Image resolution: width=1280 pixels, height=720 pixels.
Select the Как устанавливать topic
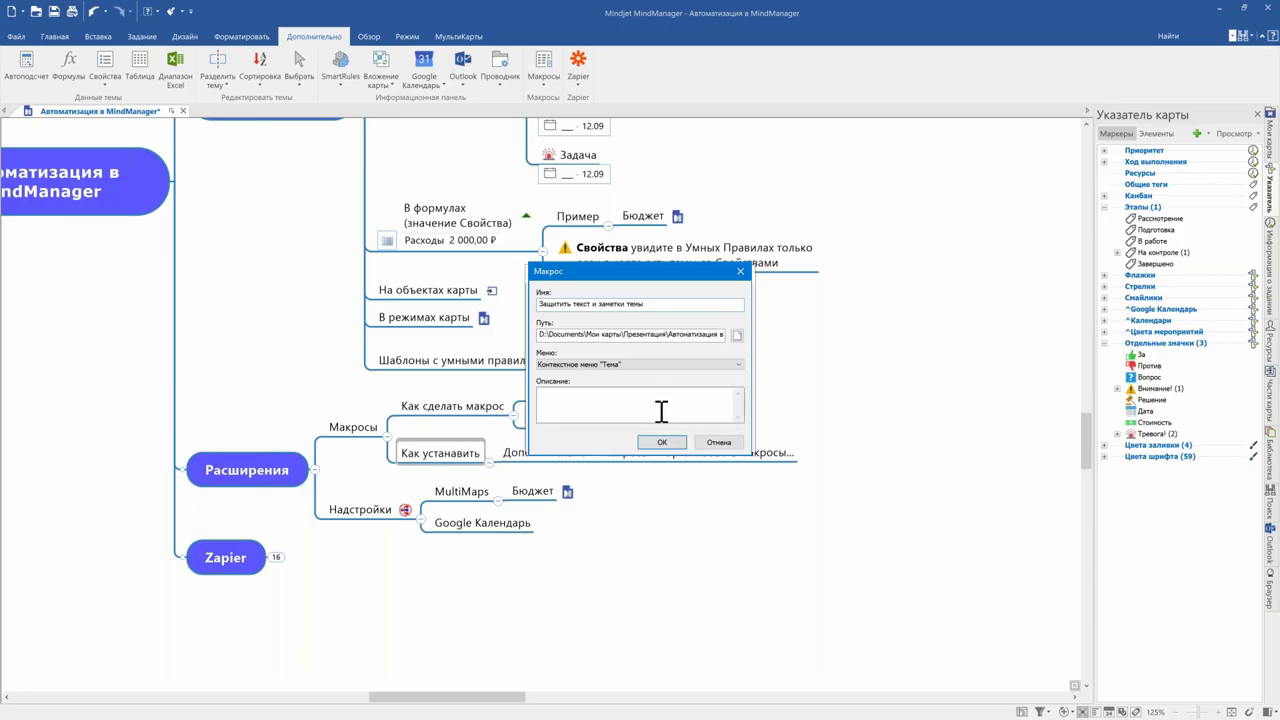pos(441,453)
